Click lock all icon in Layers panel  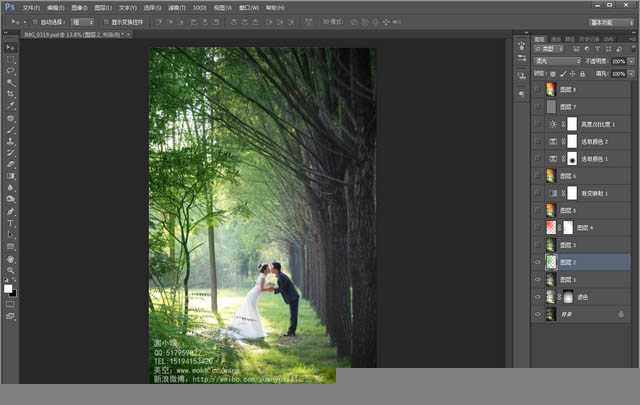point(582,74)
